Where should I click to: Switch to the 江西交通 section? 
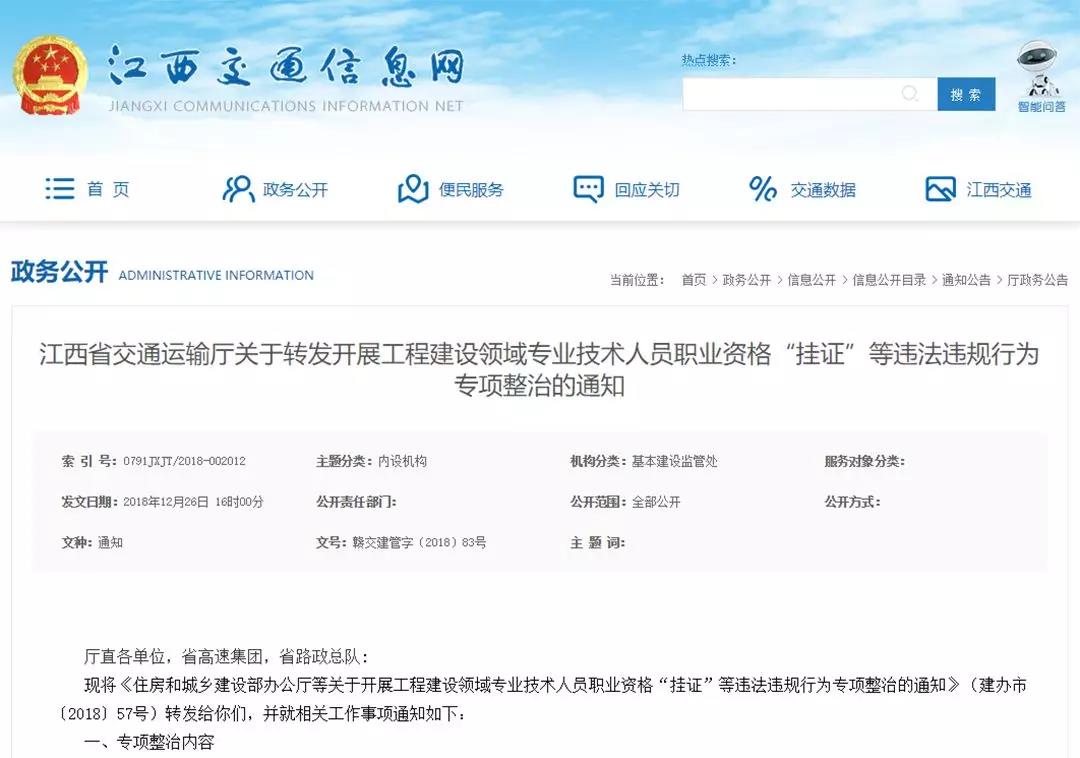click(1000, 189)
